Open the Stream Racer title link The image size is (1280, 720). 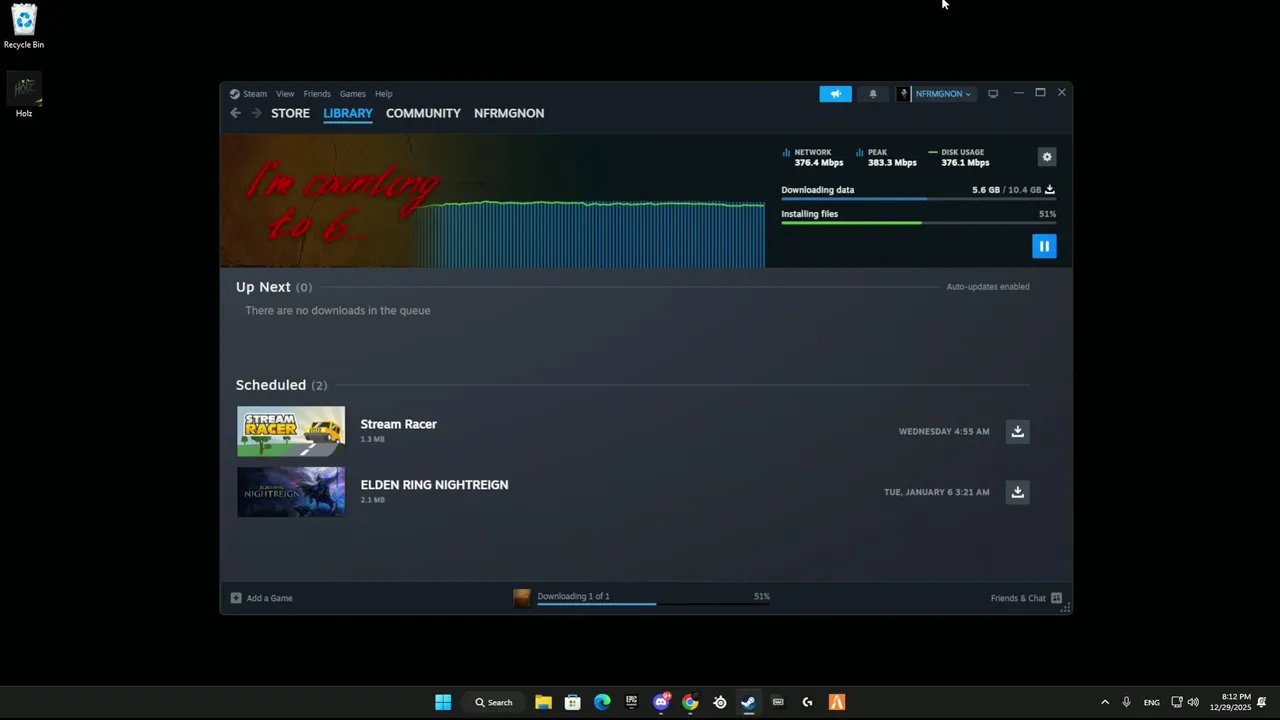[x=398, y=424]
